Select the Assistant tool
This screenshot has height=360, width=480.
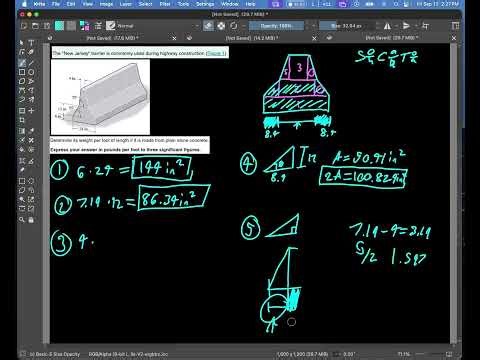(22, 161)
